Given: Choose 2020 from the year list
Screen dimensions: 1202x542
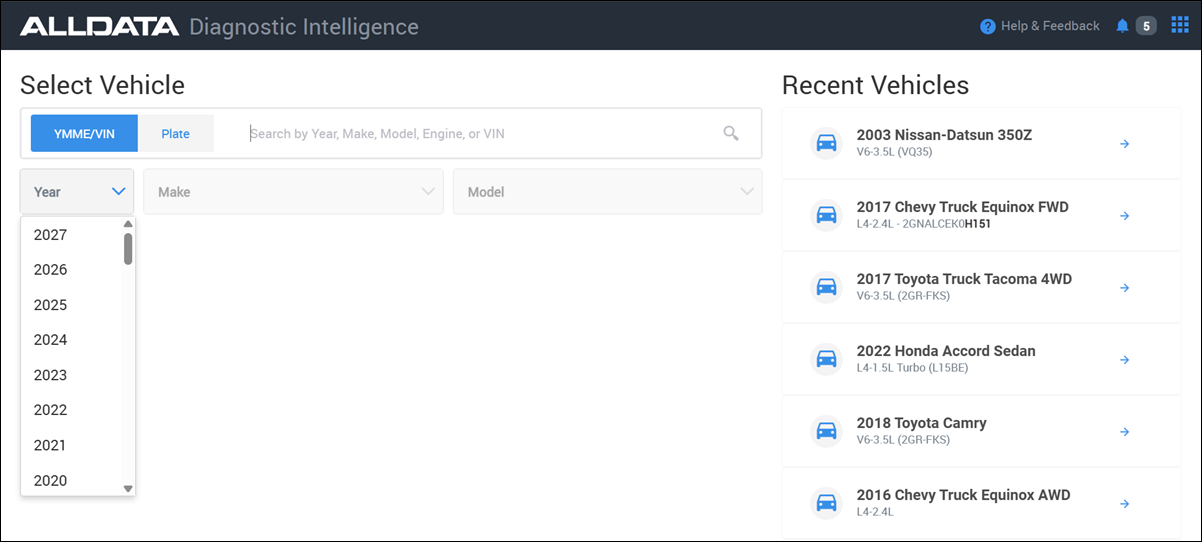Looking at the screenshot, I should point(72,480).
